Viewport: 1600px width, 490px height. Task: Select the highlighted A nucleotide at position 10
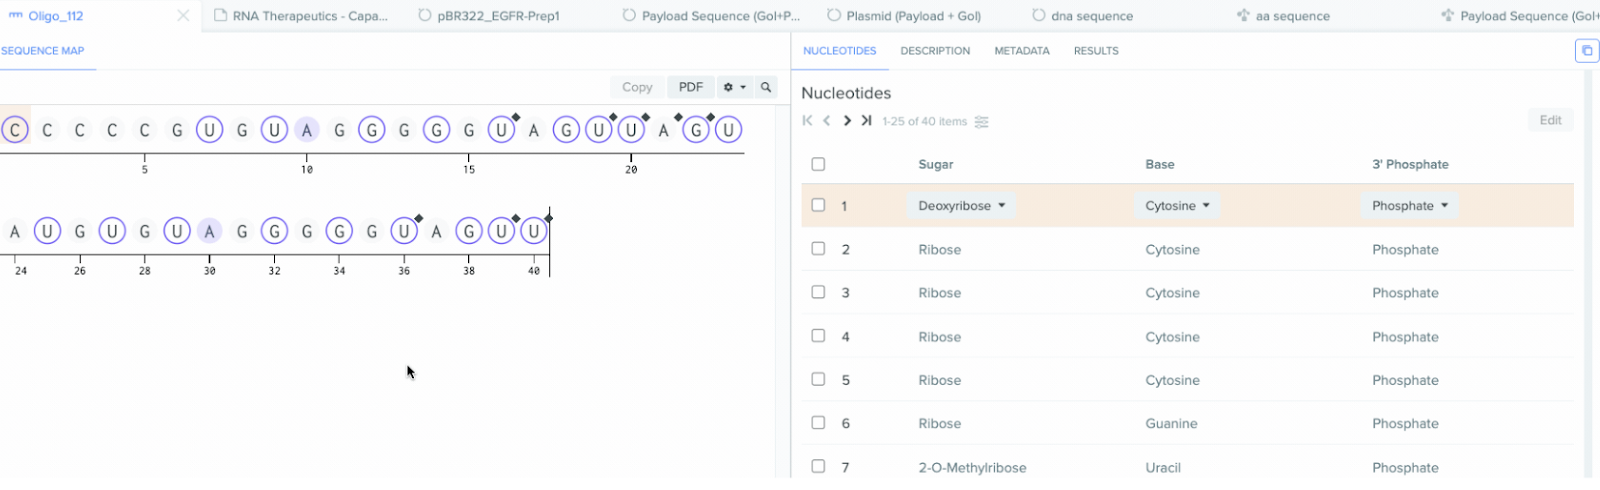tap(307, 130)
